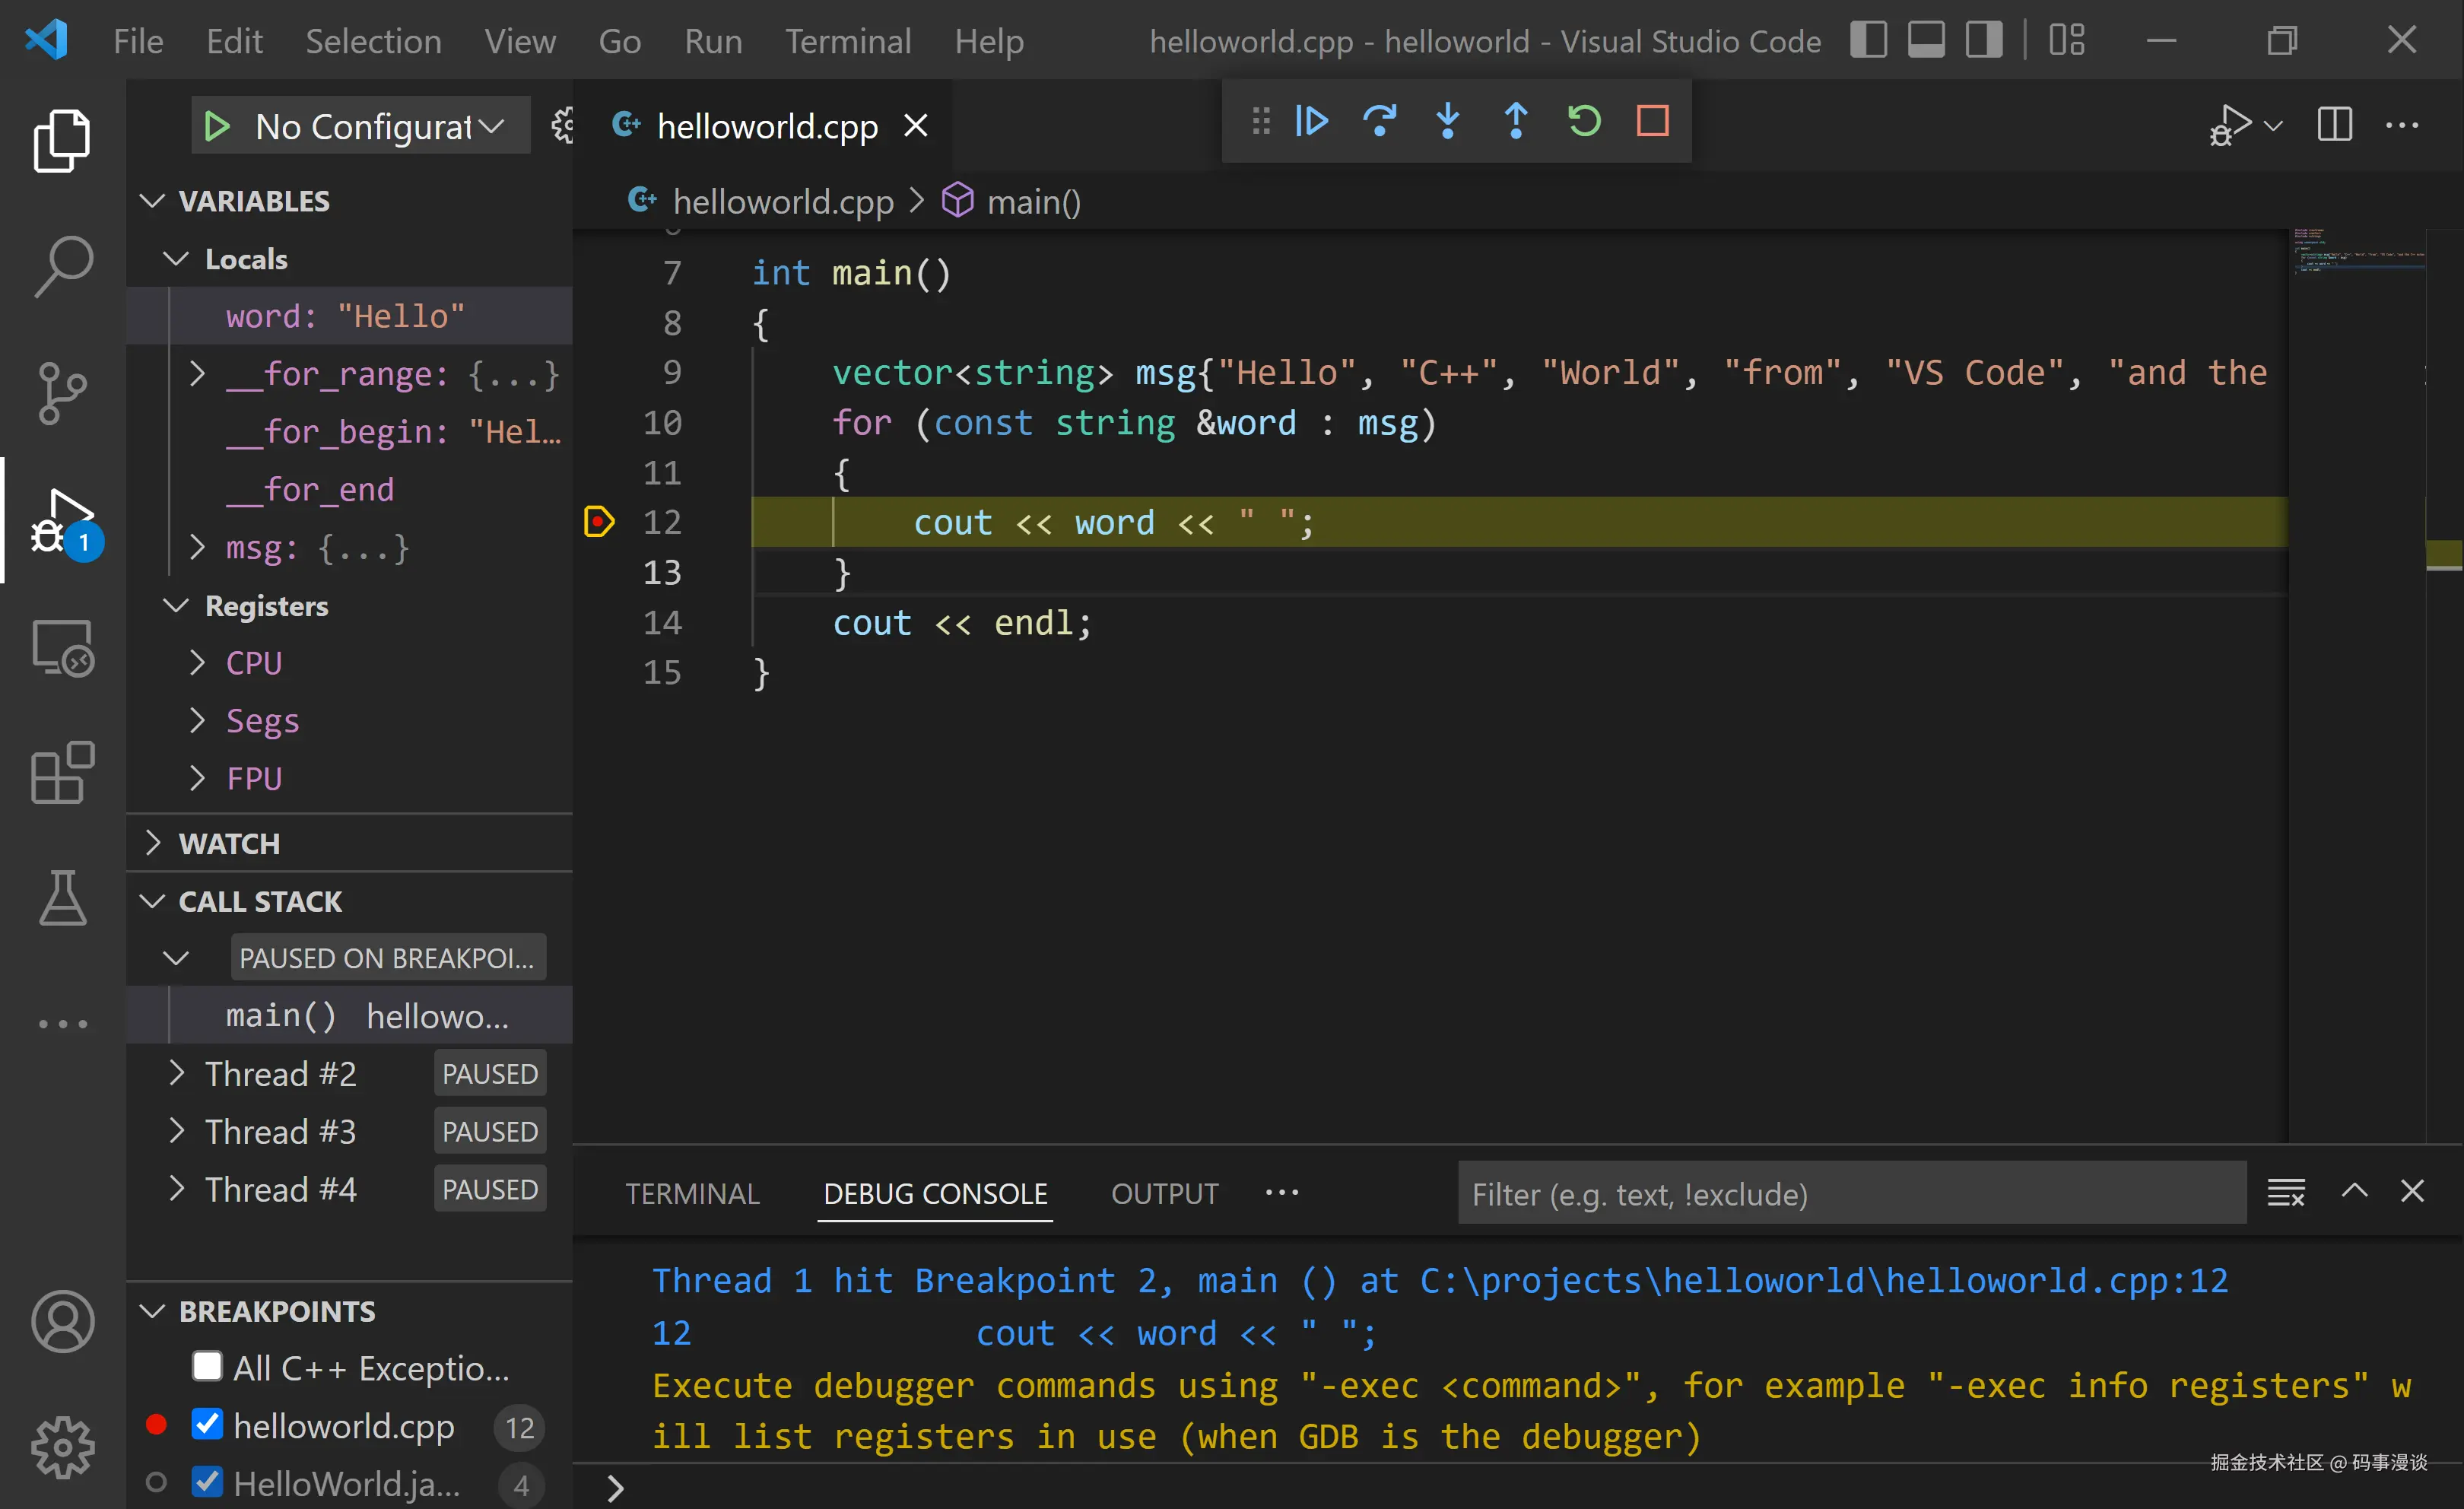Click the Restart debugging icon

(x=1584, y=121)
